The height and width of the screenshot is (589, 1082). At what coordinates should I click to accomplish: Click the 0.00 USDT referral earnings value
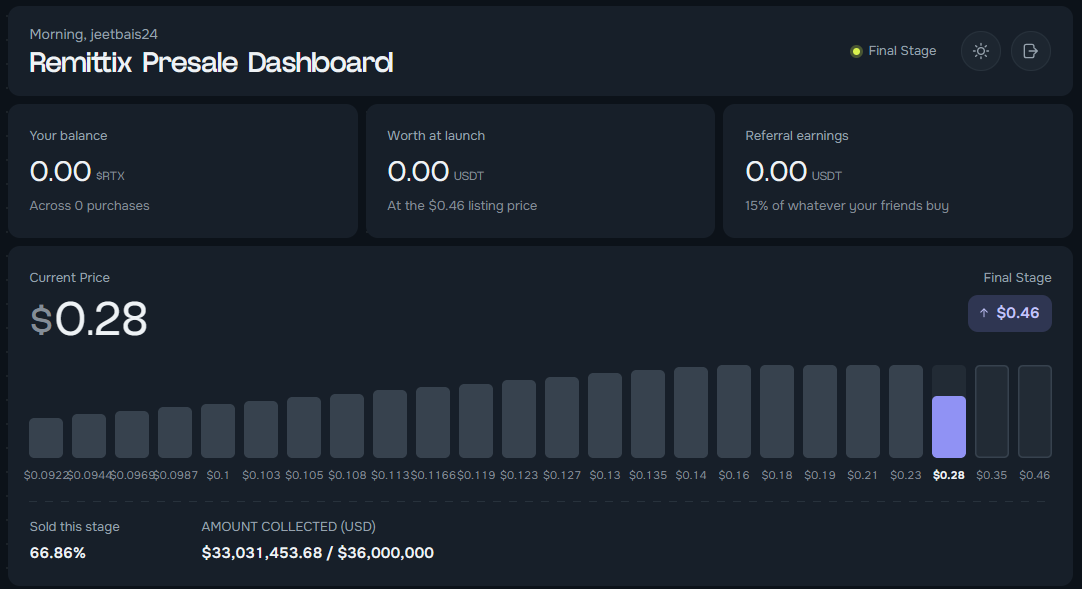click(794, 171)
